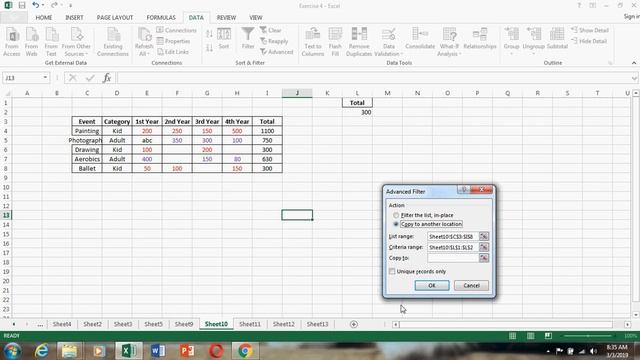Switch to Sheet11 tab
This screenshot has width=640, height=360.
click(x=250, y=324)
